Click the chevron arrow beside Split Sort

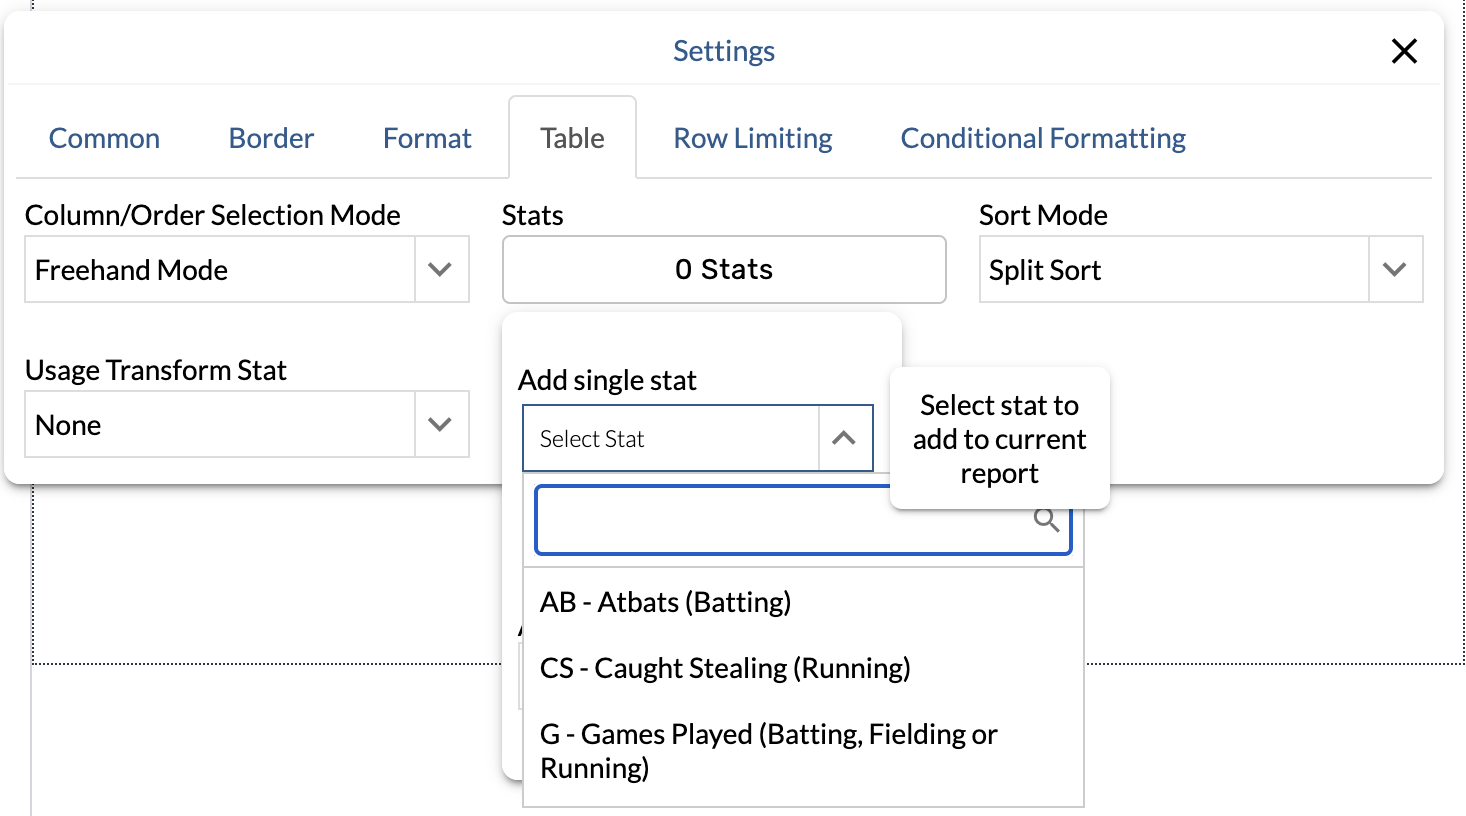pos(1394,269)
